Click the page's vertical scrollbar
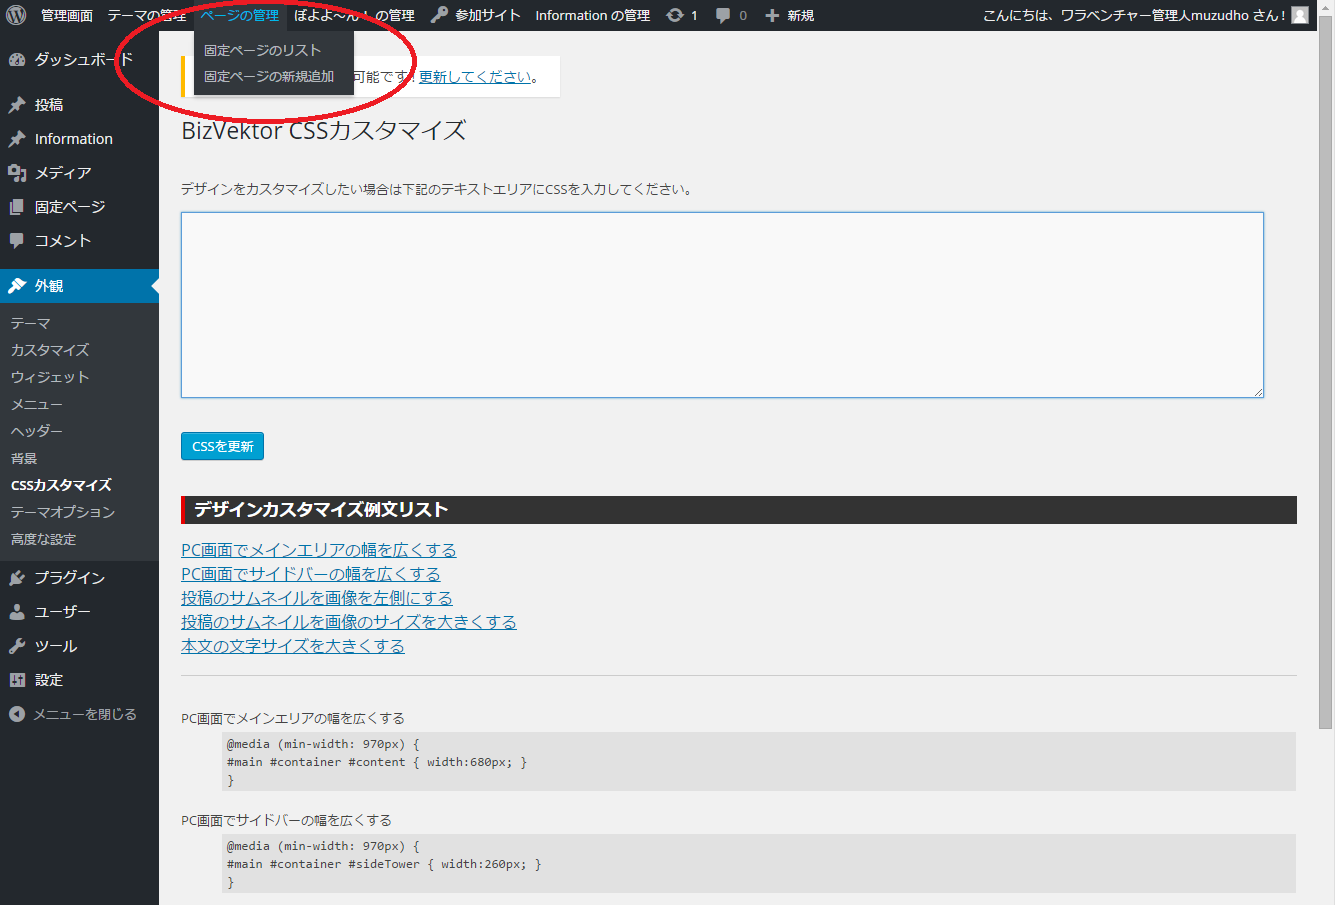The image size is (1335, 905). coord(1326,370)
